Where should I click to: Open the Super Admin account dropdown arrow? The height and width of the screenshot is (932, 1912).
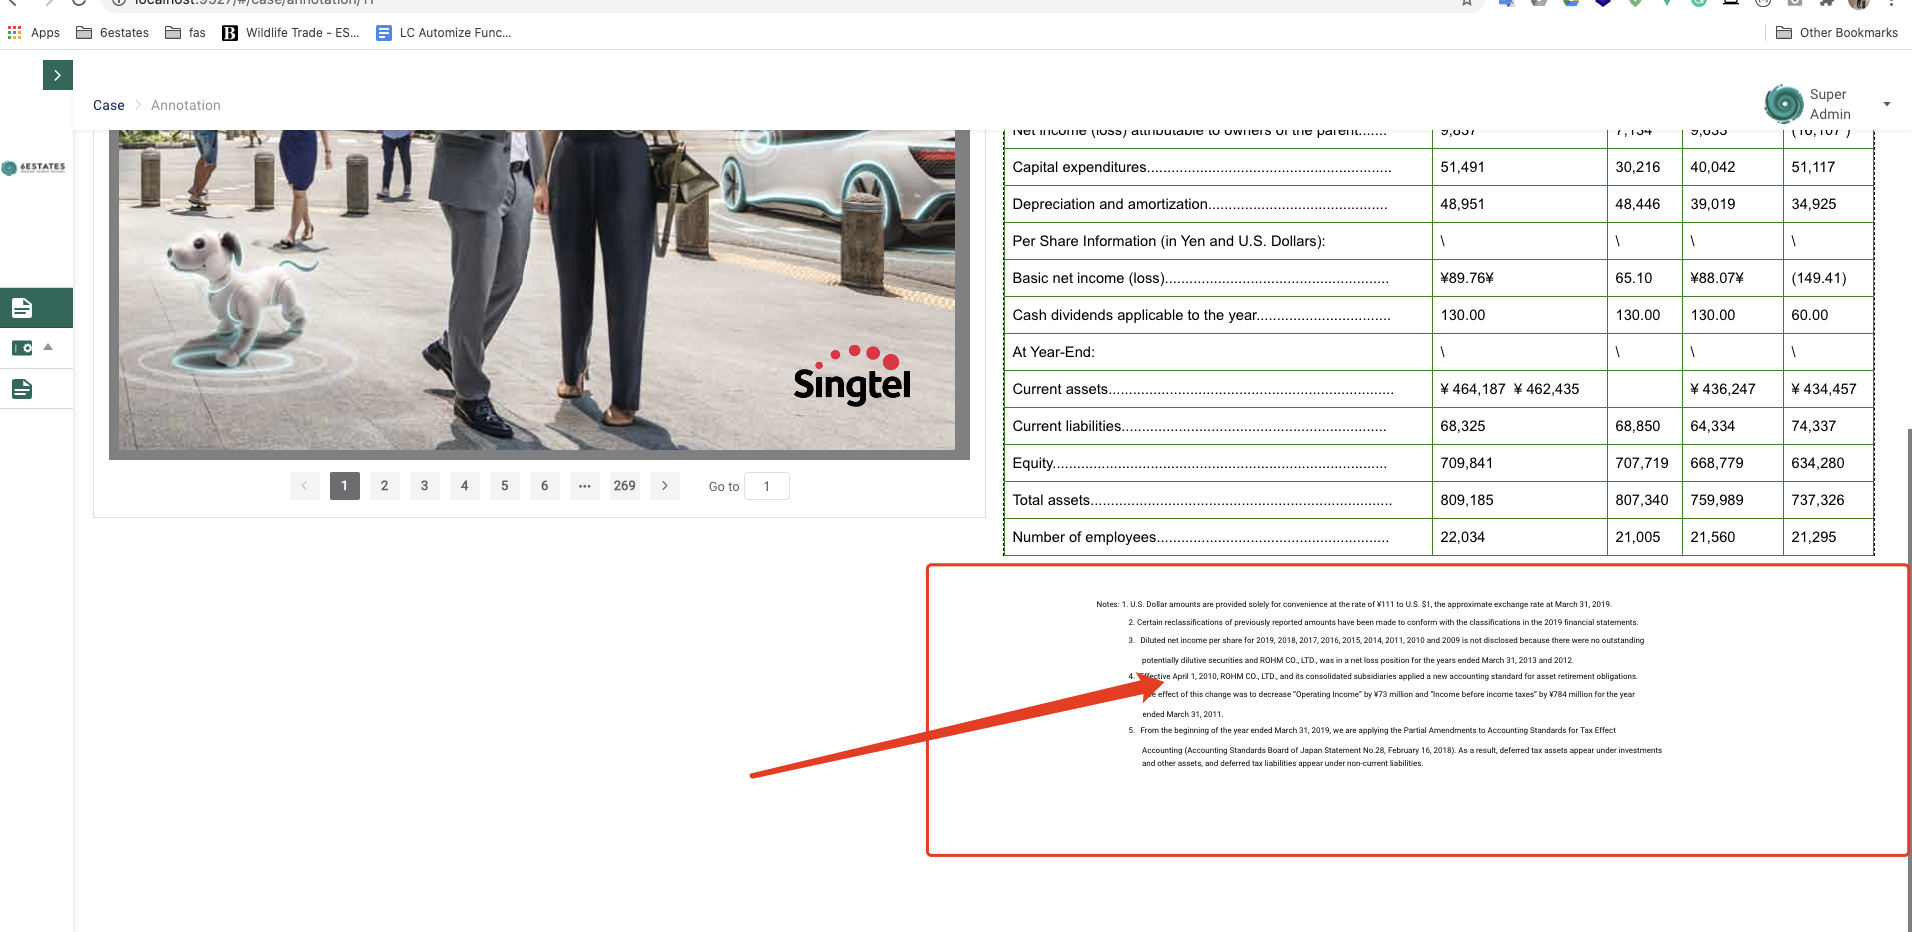[x=1887, y=104]
